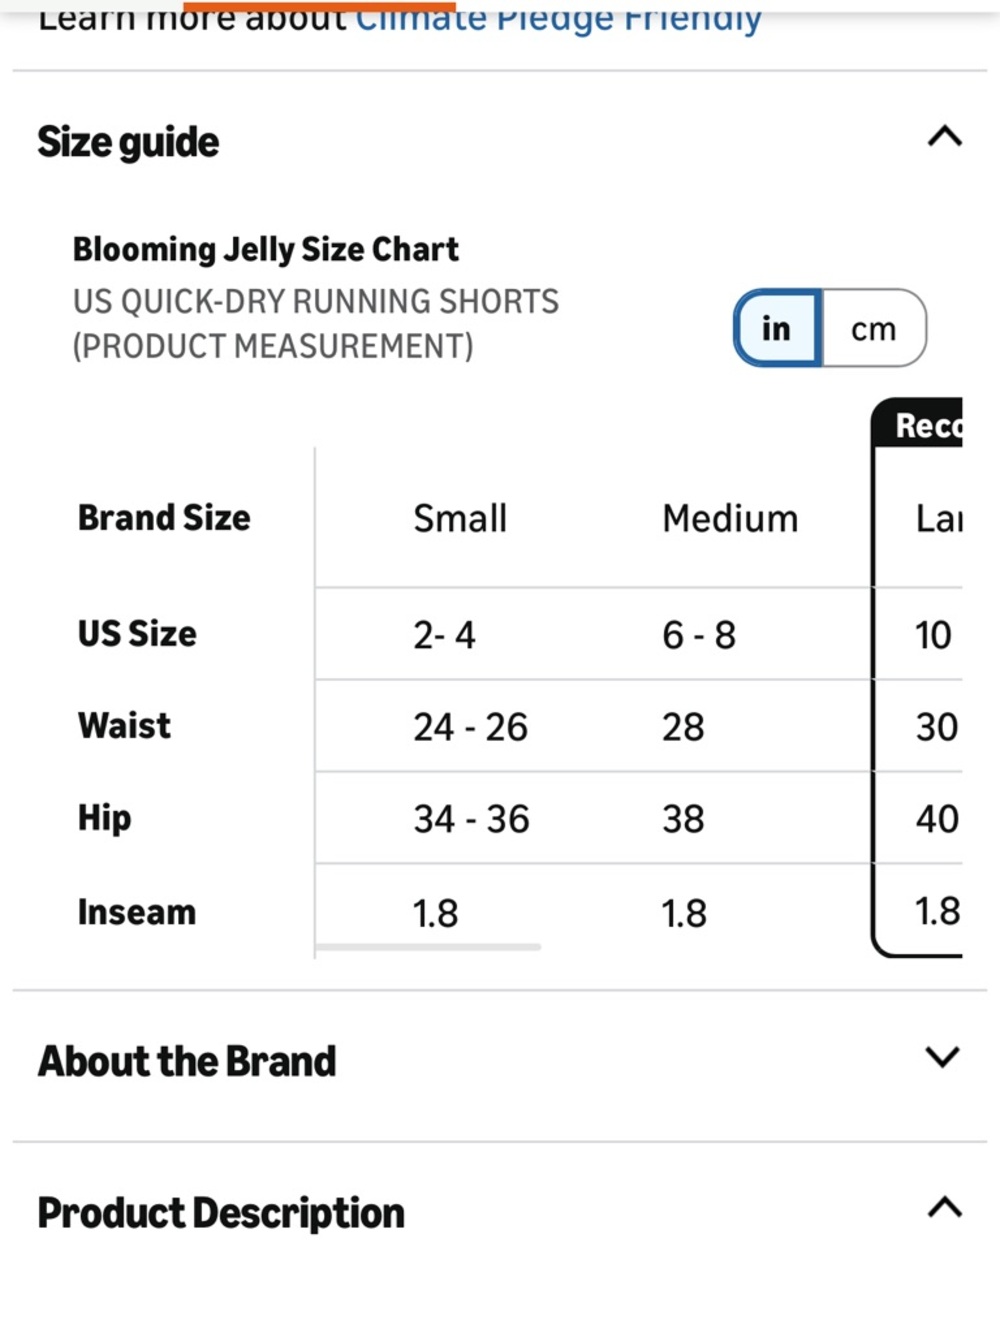Image resolution: width=1000 pixels, height=1333 pixels.
Task: Switch size chart units to cm
Action: coord(874,328)
